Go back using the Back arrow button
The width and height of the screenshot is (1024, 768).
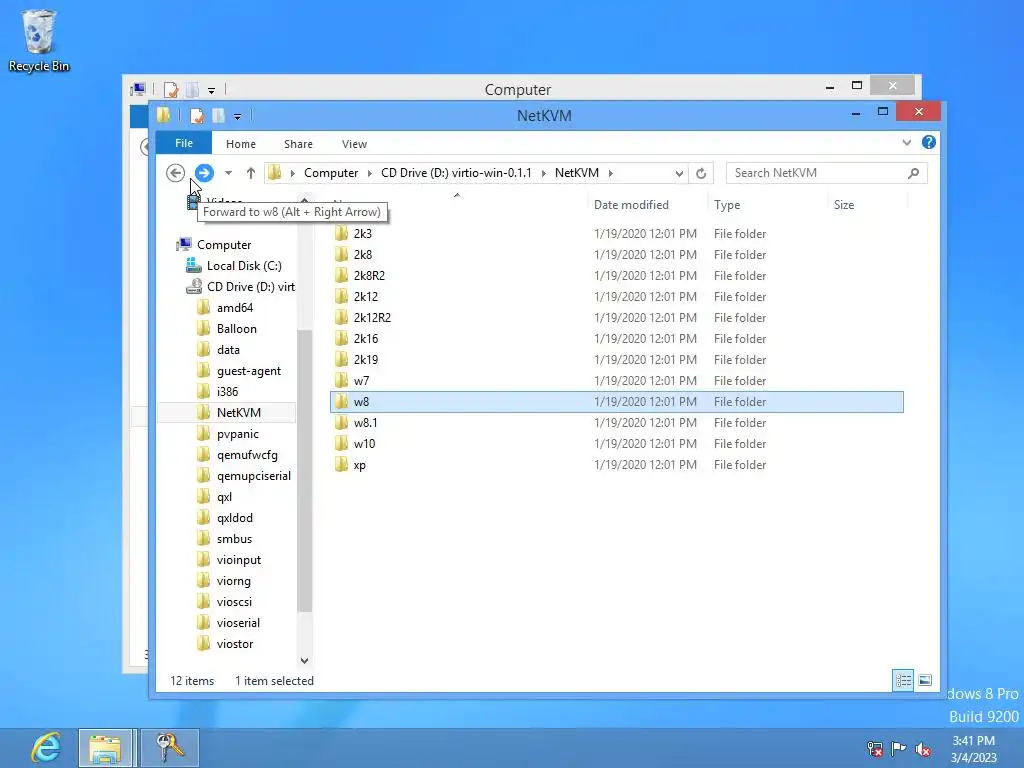175,173
